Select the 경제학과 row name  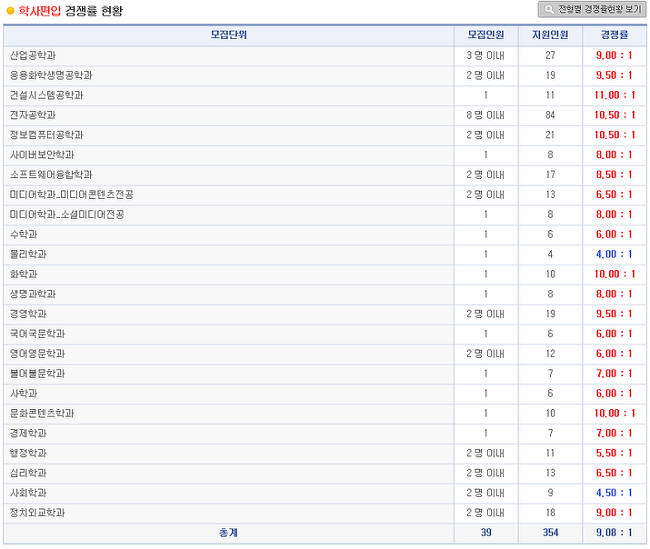[28, 433]
